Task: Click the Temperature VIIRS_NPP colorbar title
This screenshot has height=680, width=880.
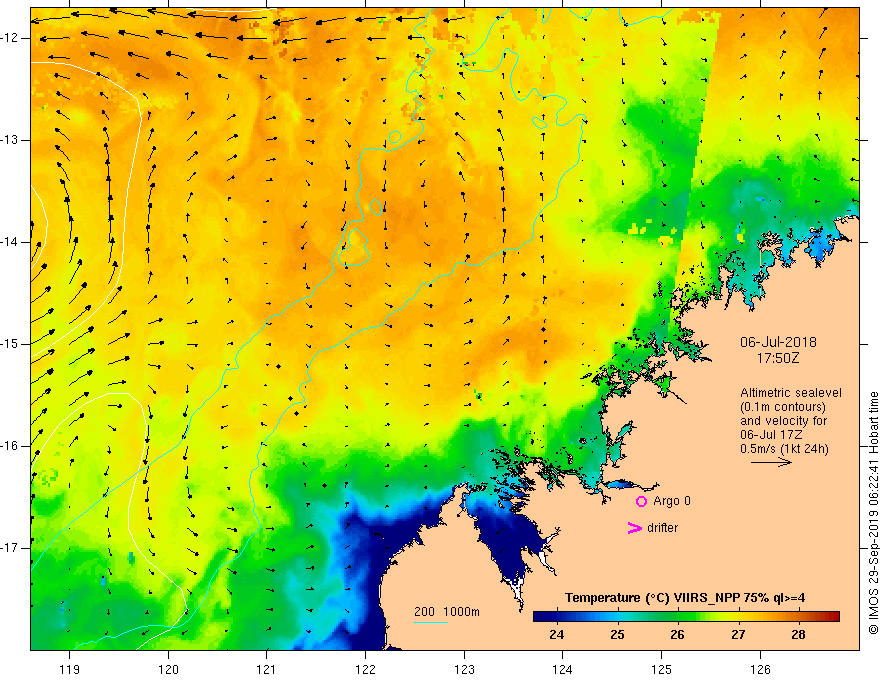Action: coord(685,598)
